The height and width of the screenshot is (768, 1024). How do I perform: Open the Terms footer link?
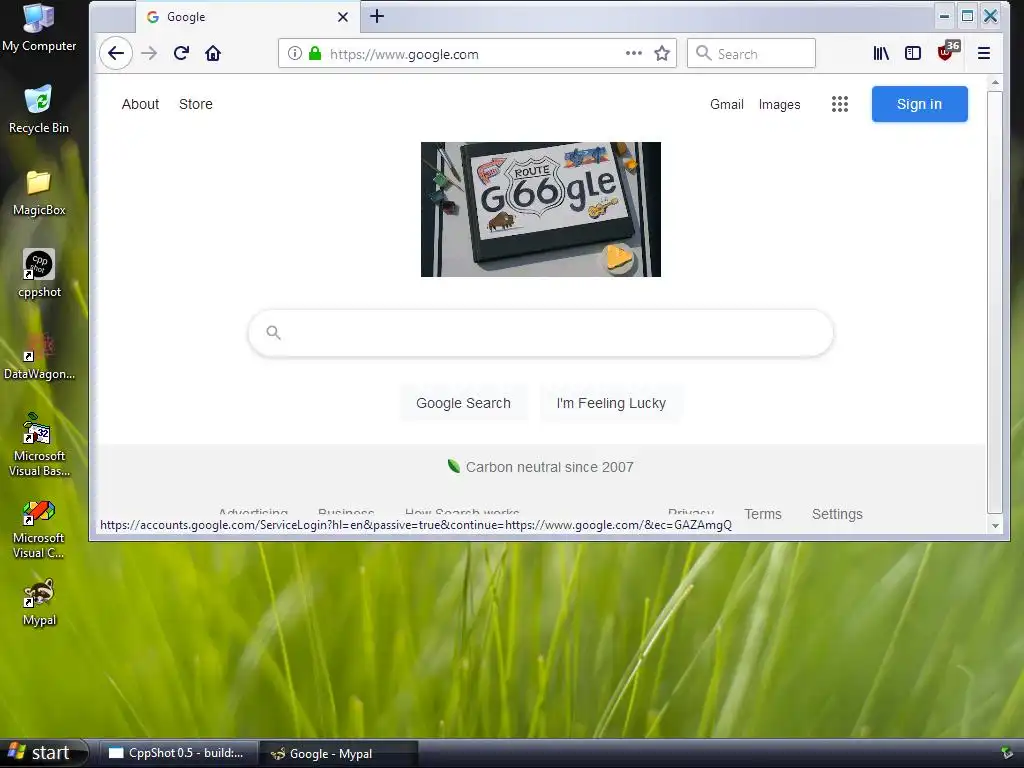point(763,514)
